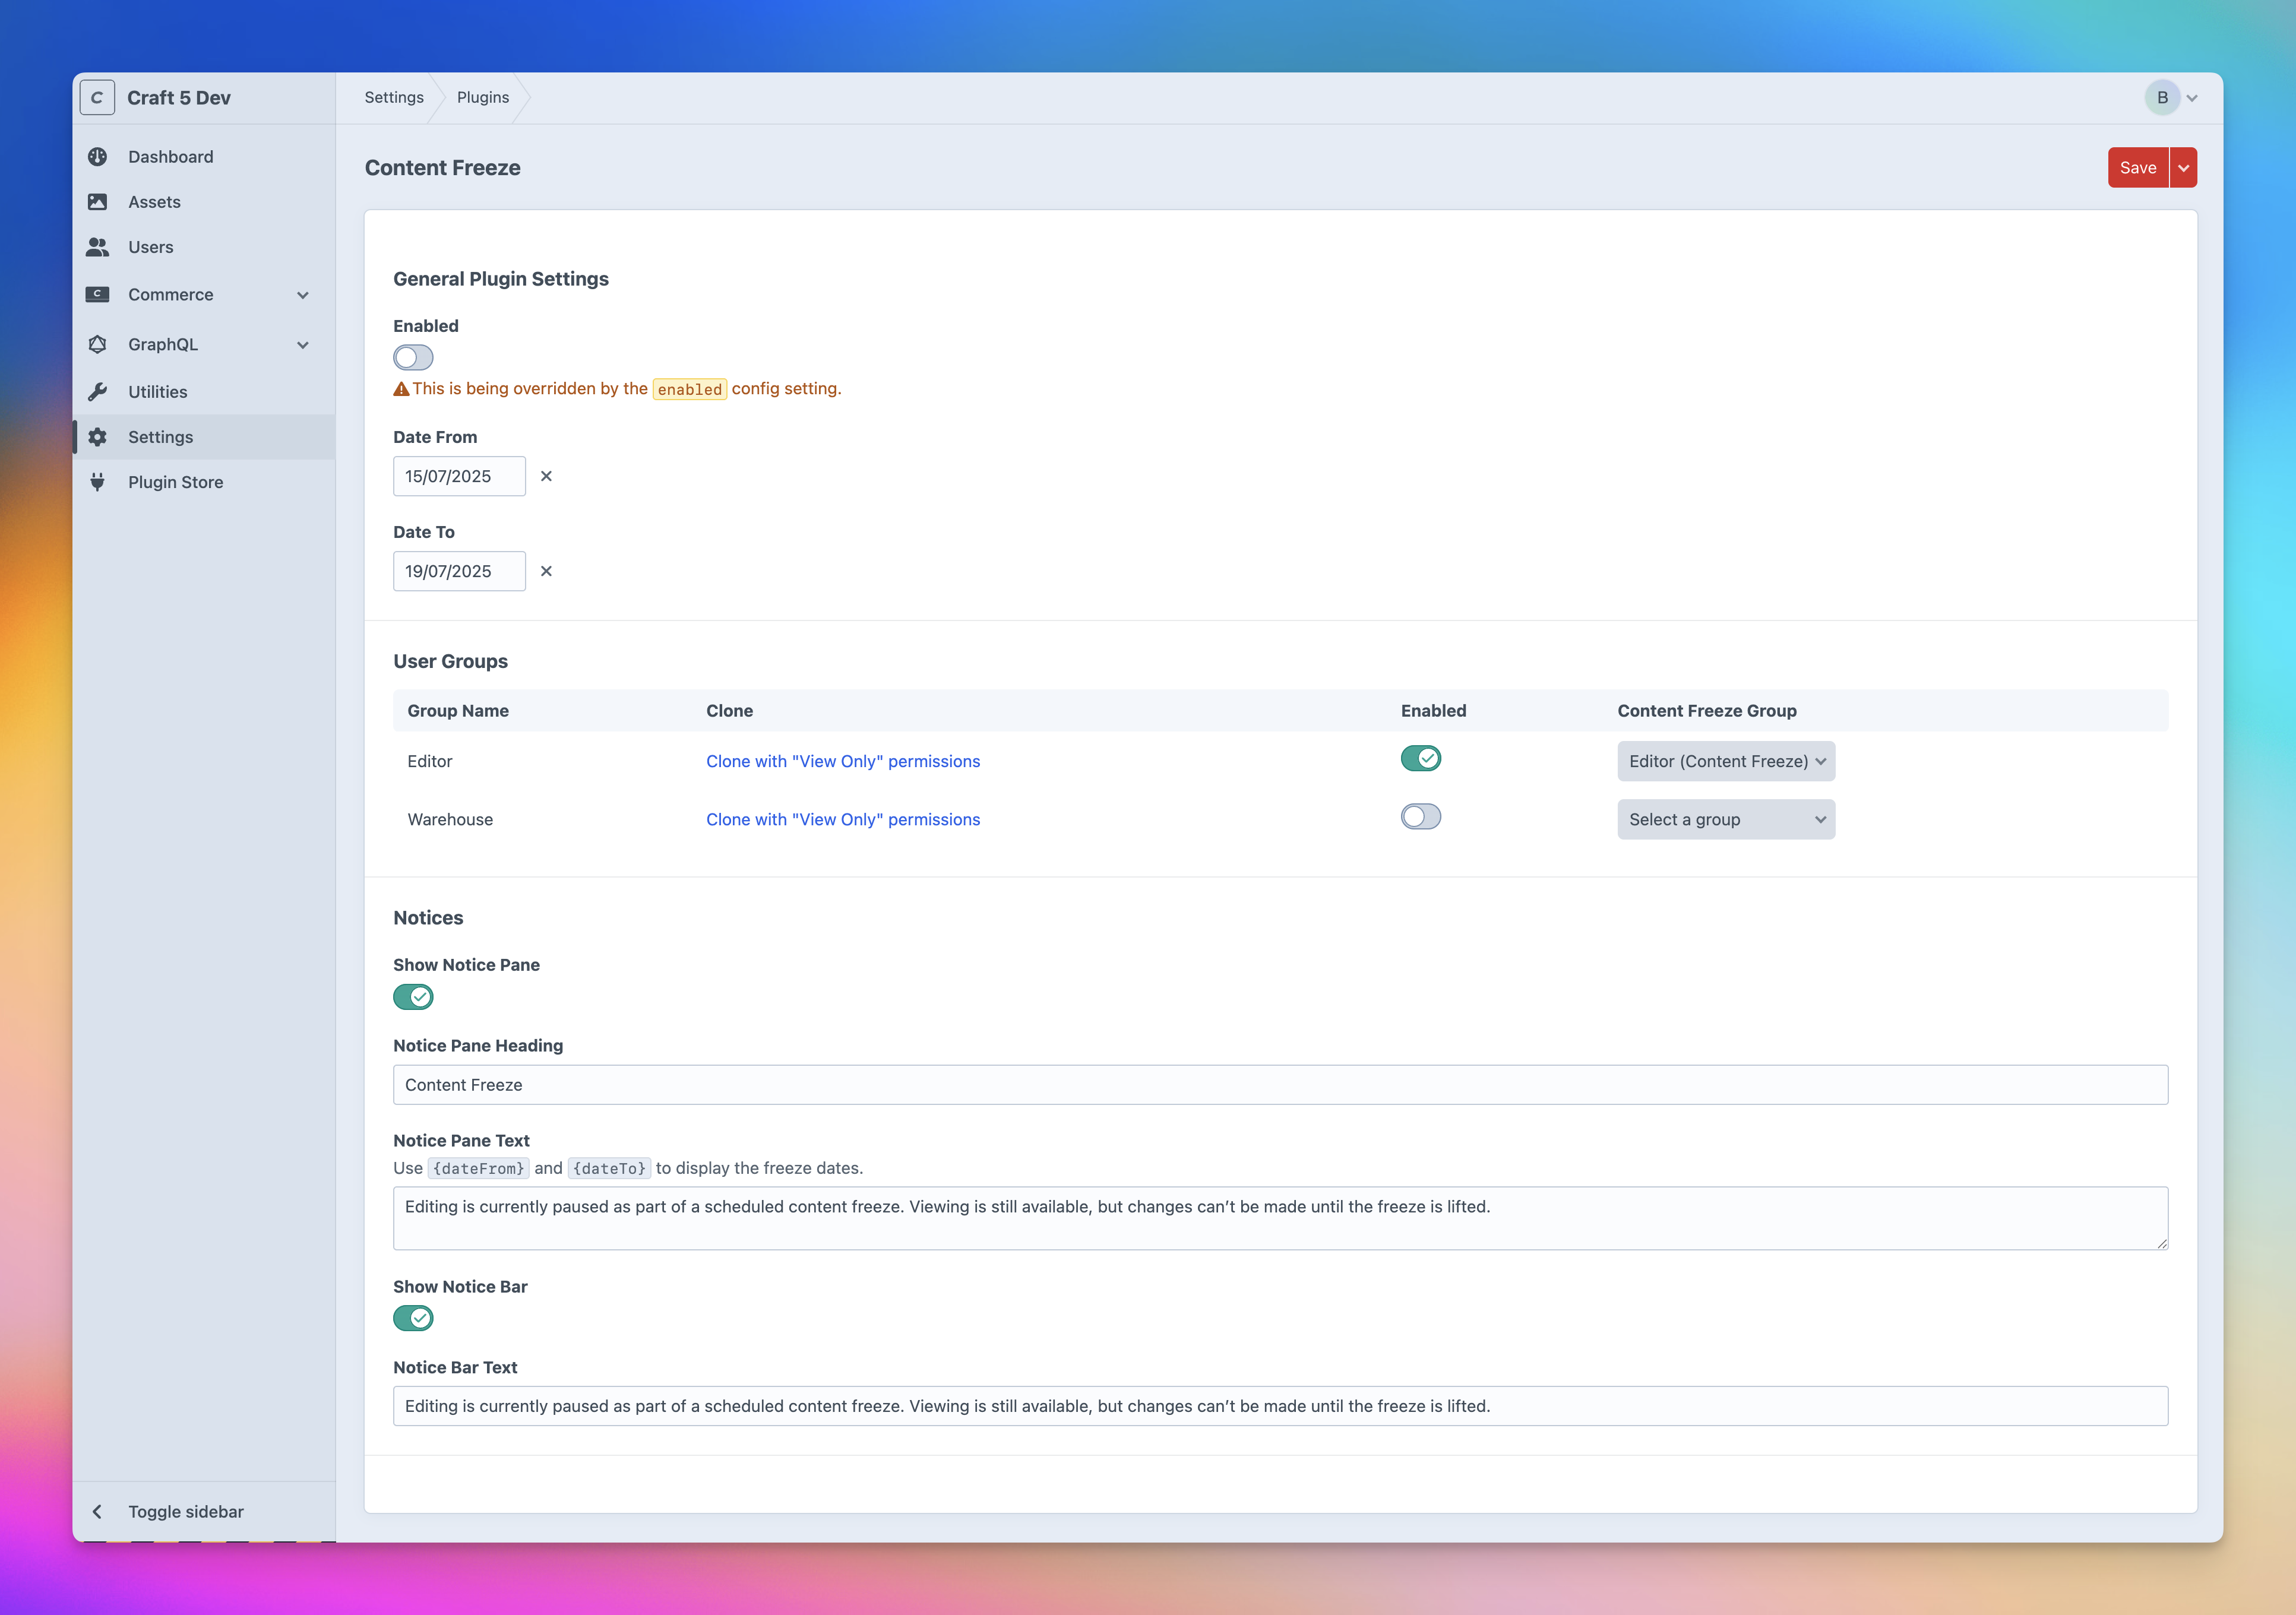Click inside the Notice Pane Heading field
The width and height of the screenshot is (2296, 1615).
click(x=1280, y=1085)
